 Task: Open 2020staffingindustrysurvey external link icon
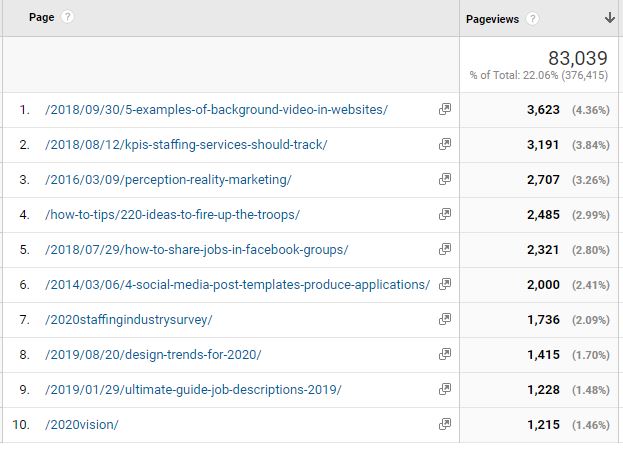[x=445, y=319]
